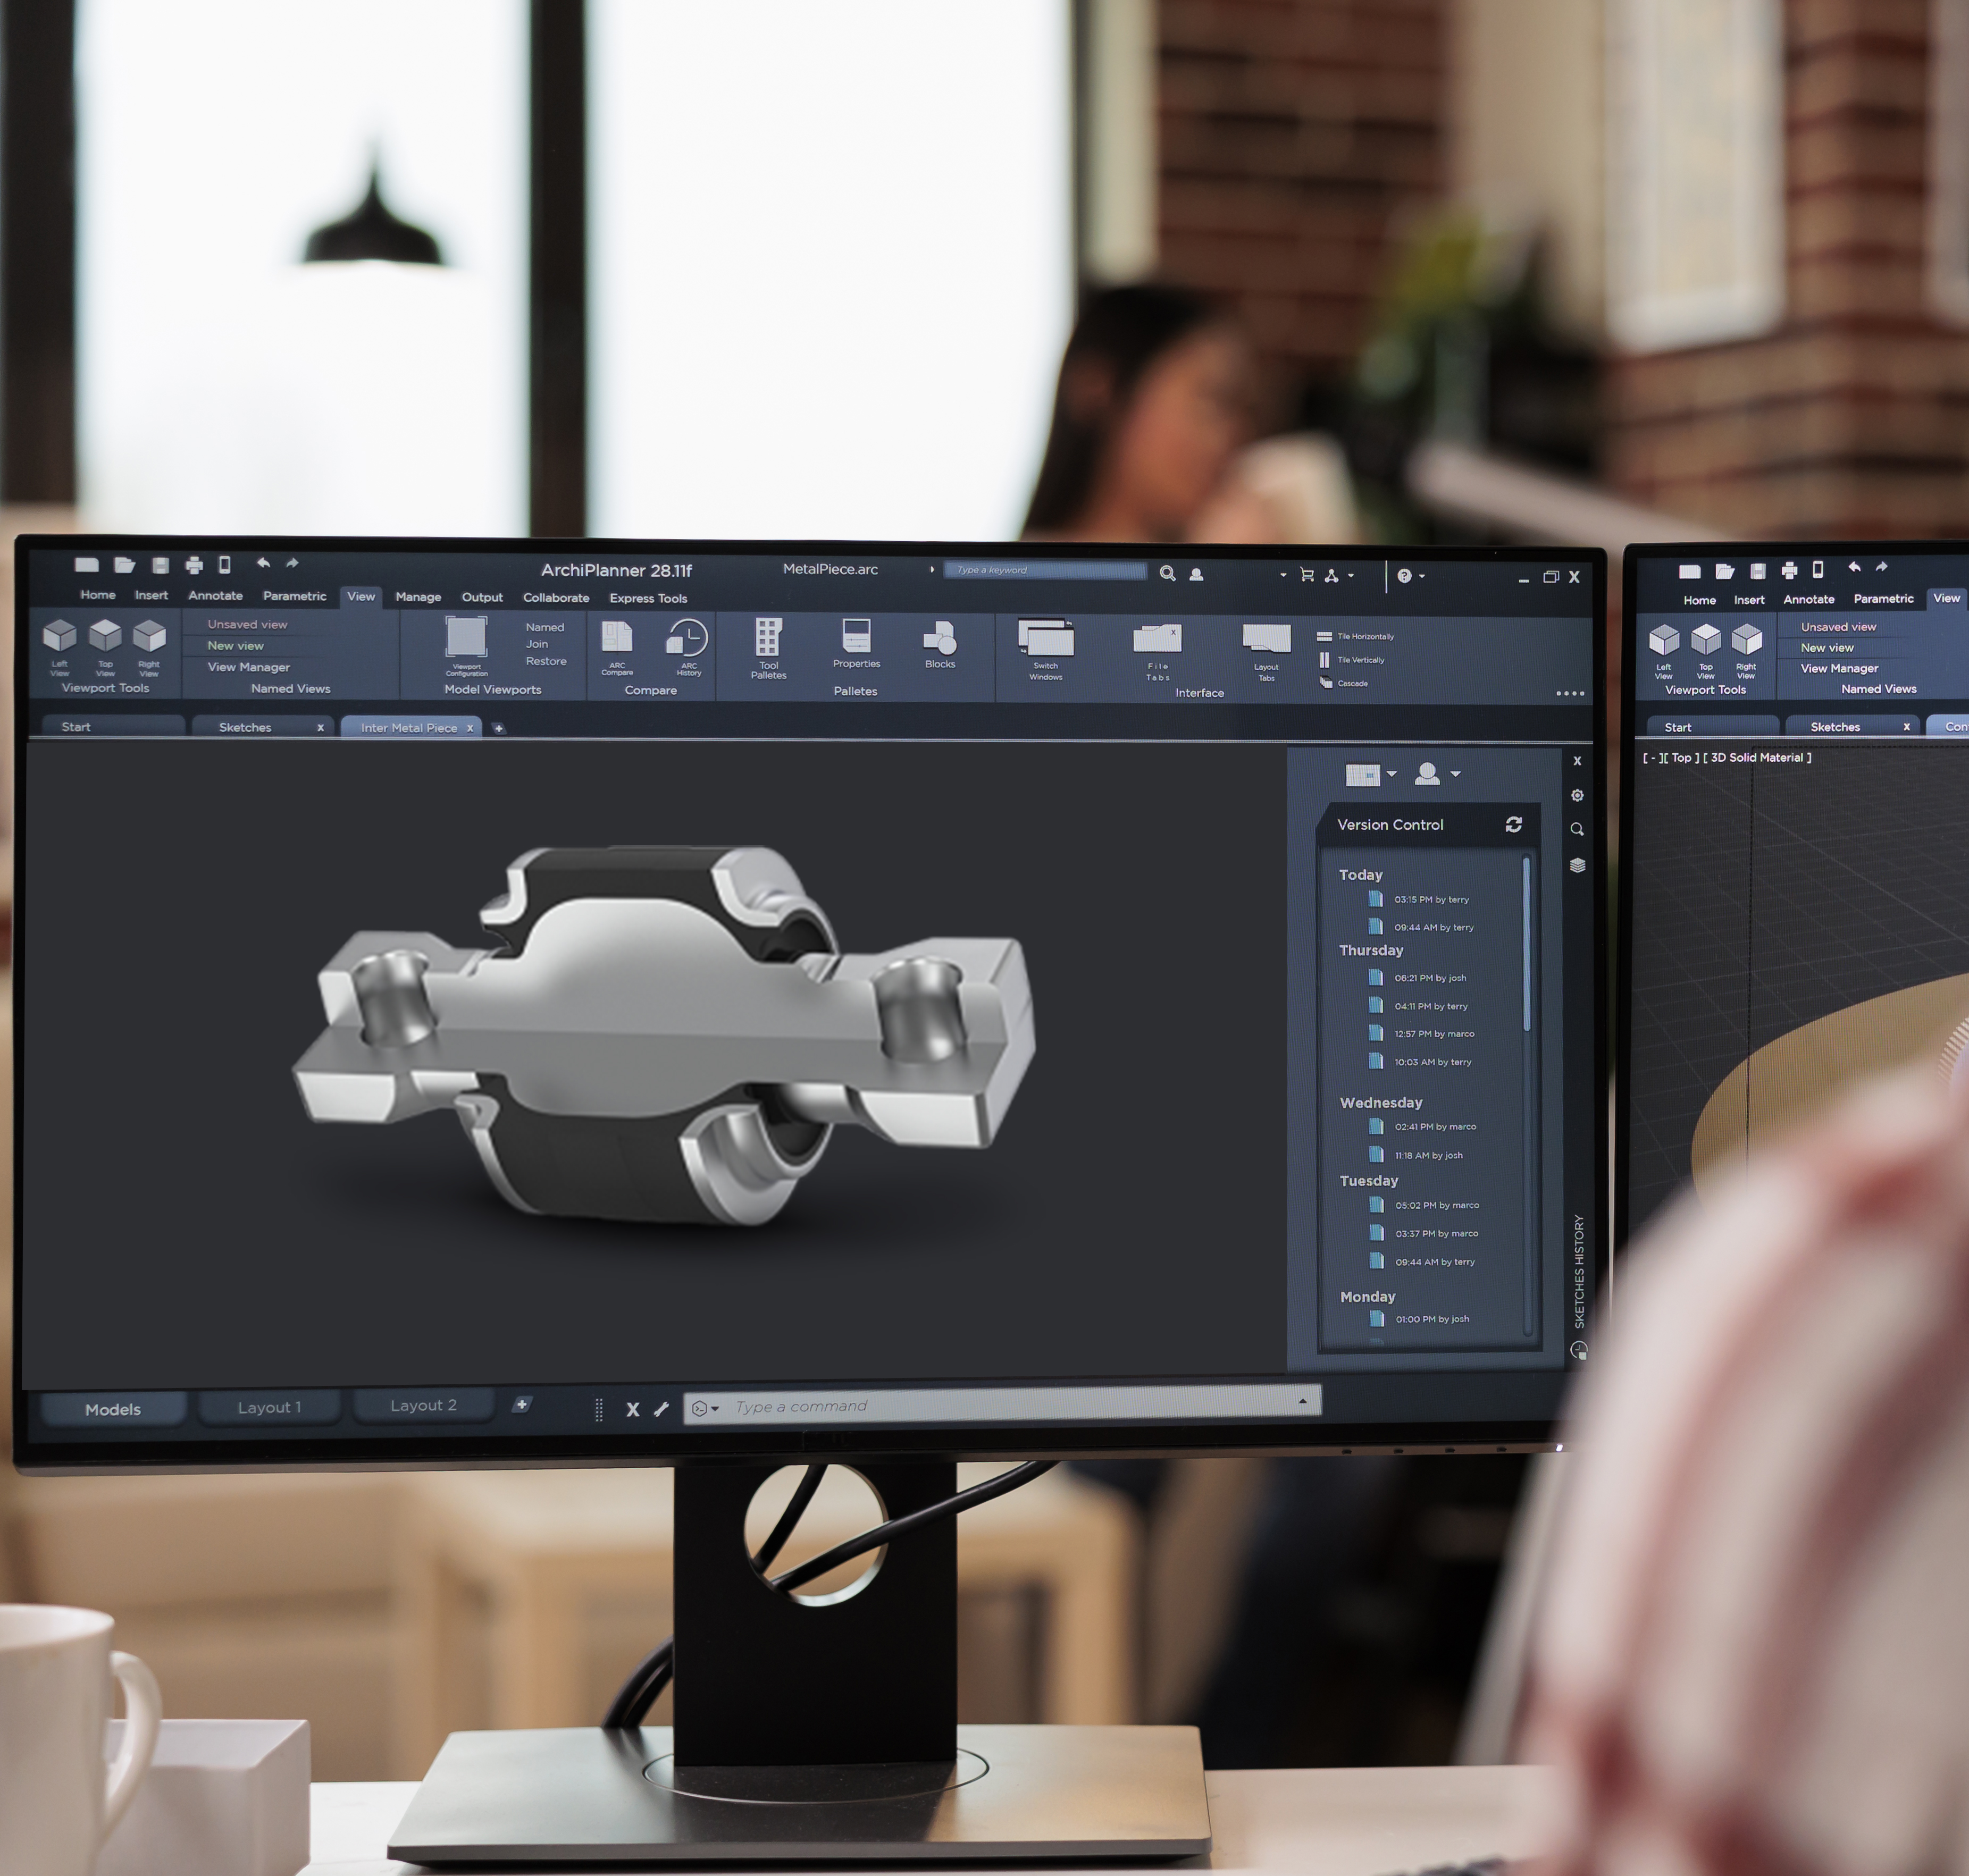The width and height of the screenshot is (1969, 1876).
Task: Click the Sketches History clock icon
Action: tap(1579, 1351)
